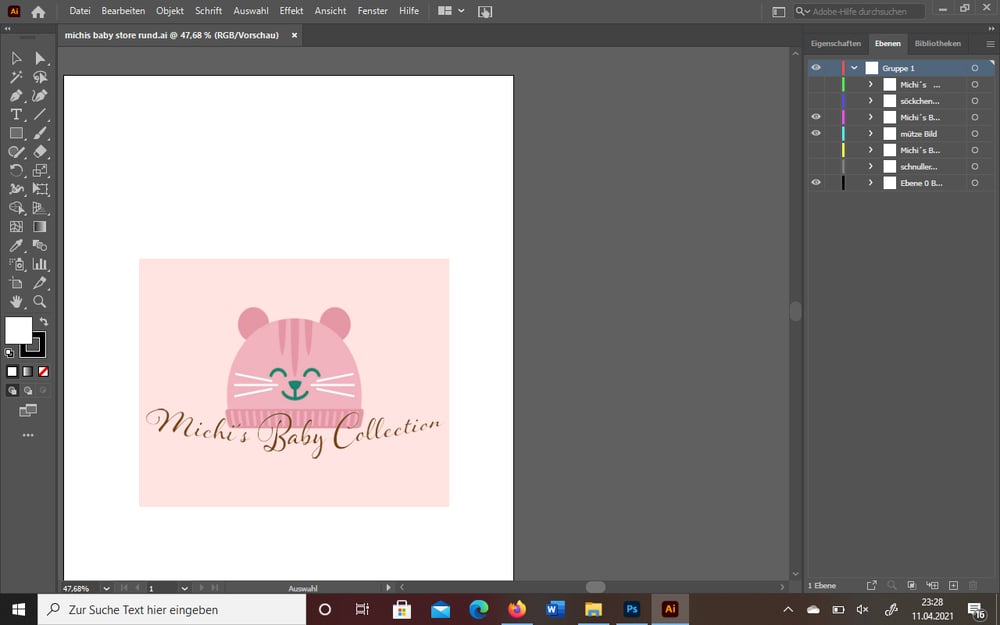Swap fill and stroke colors arrow
Screen dimensions: 1000x625
point(43,321)
